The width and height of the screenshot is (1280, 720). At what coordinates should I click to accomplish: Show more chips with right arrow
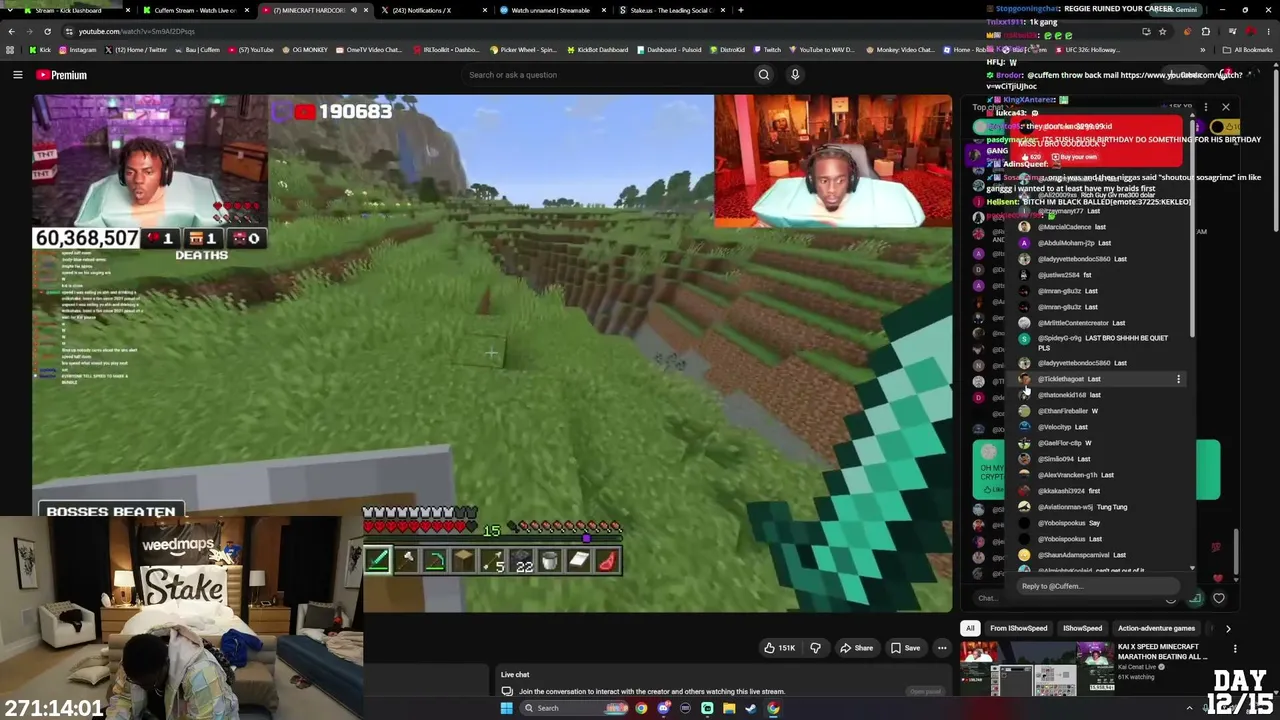tap(1228, 628)
